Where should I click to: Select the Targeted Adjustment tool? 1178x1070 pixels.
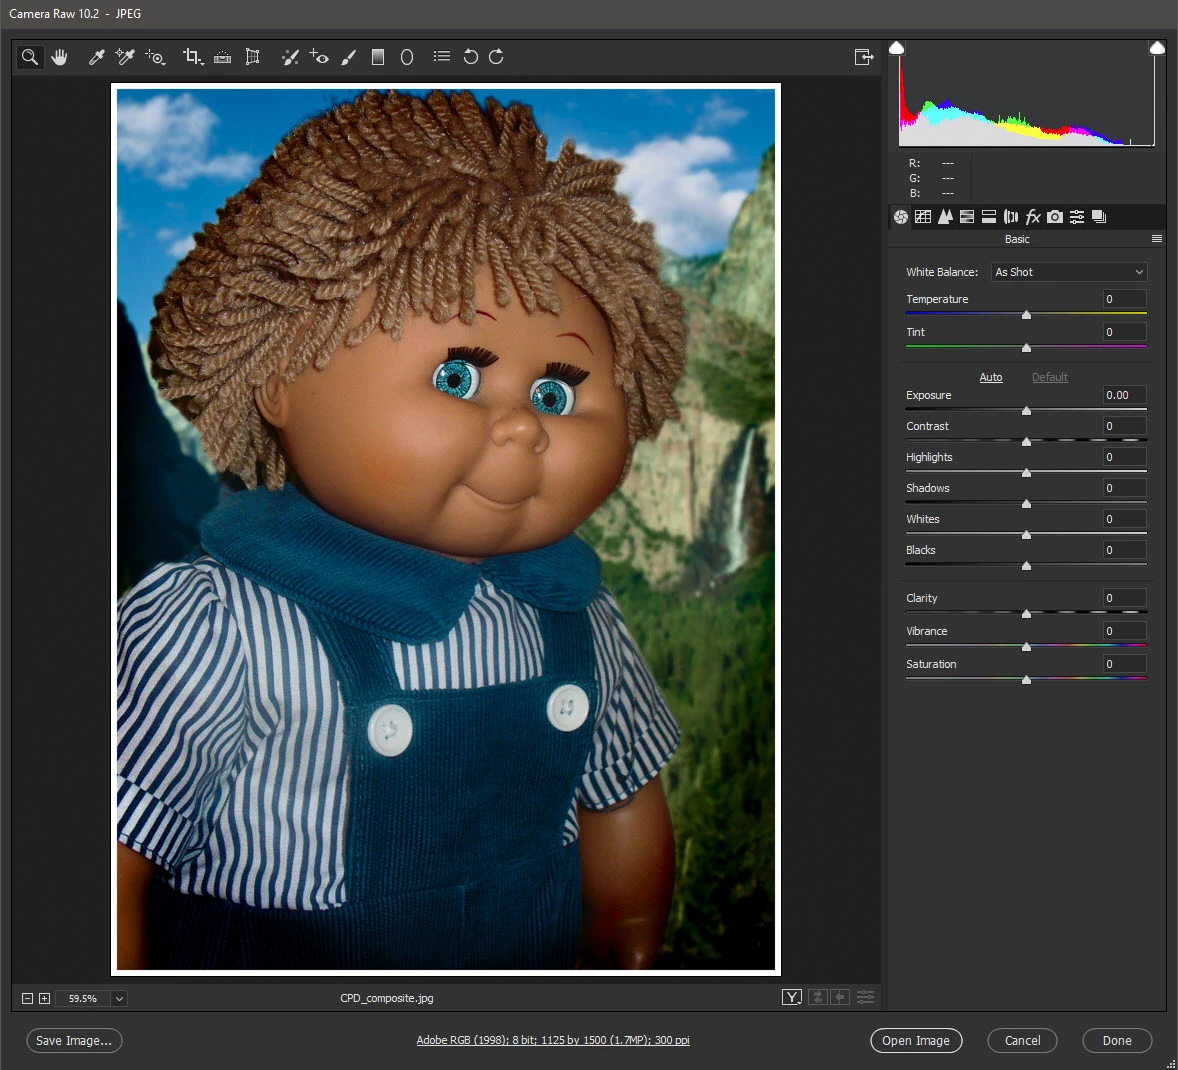tap(156, 57)
